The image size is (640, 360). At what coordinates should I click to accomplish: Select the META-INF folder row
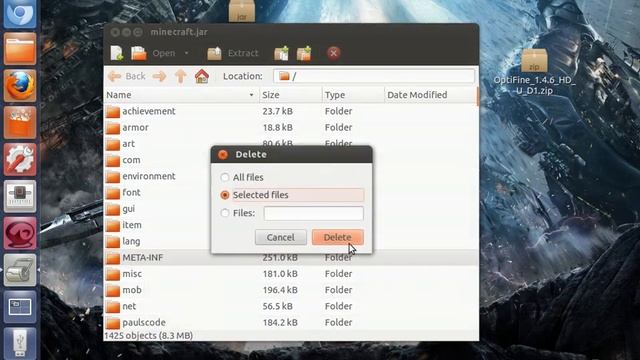[x=291, y=258]
